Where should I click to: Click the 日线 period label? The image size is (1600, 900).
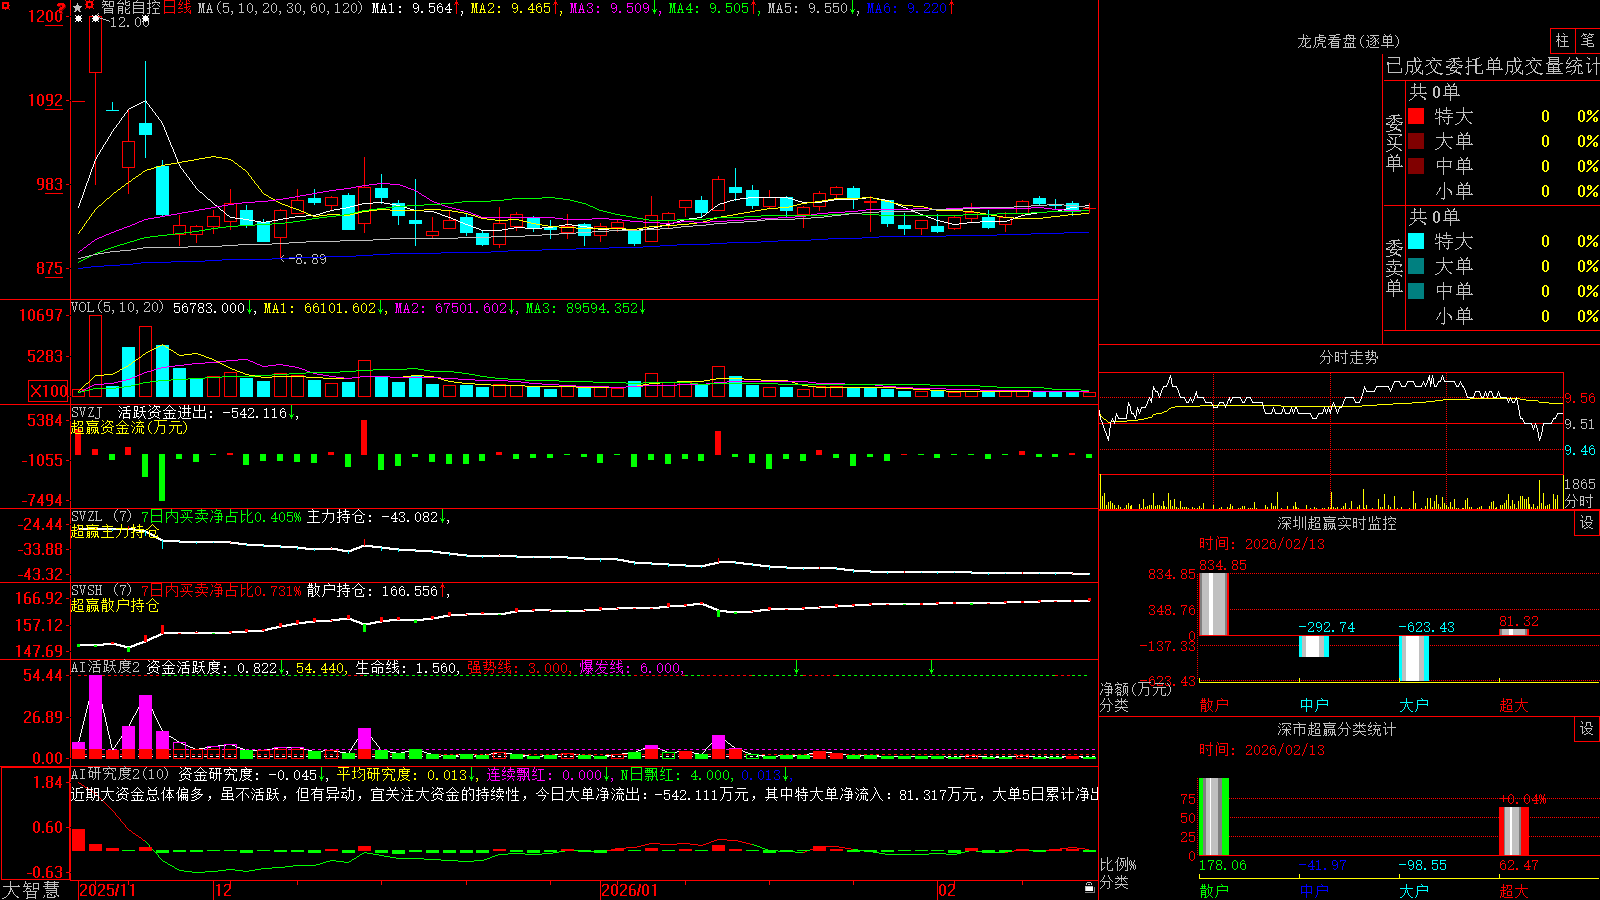click(x=177, y=8)
